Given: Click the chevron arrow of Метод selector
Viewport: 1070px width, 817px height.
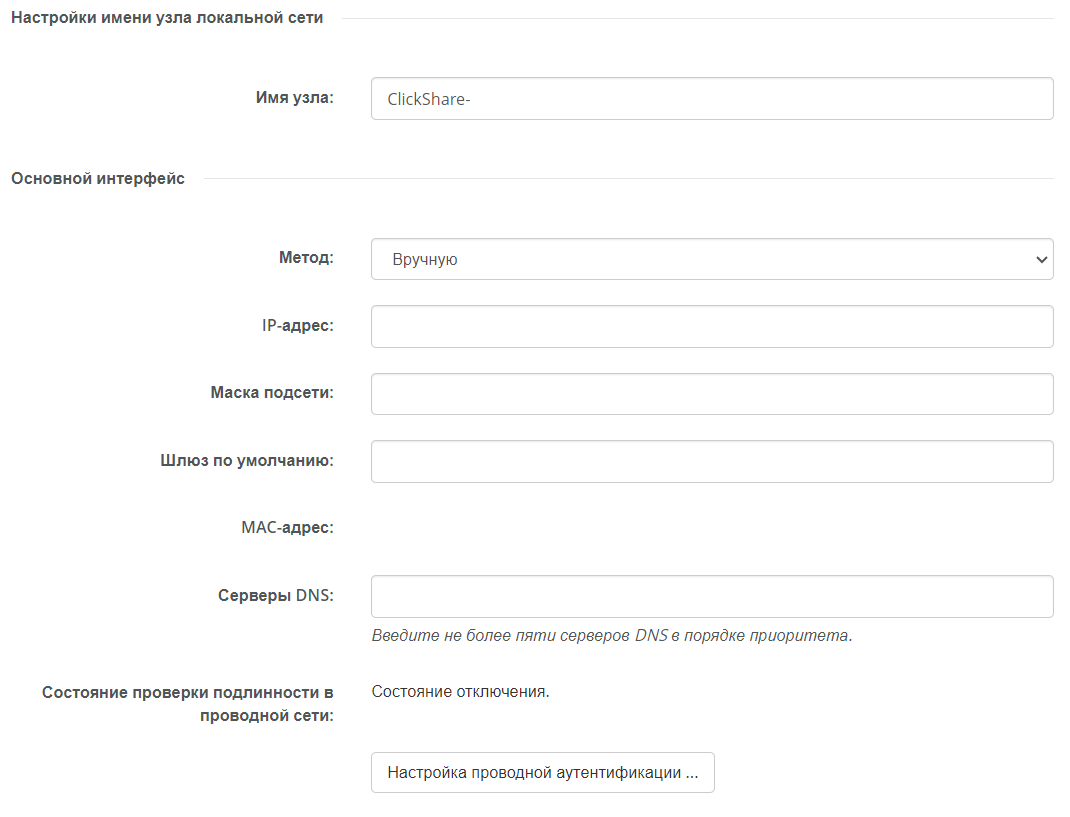Looking at the screenshot, I should coord(1041,259).
